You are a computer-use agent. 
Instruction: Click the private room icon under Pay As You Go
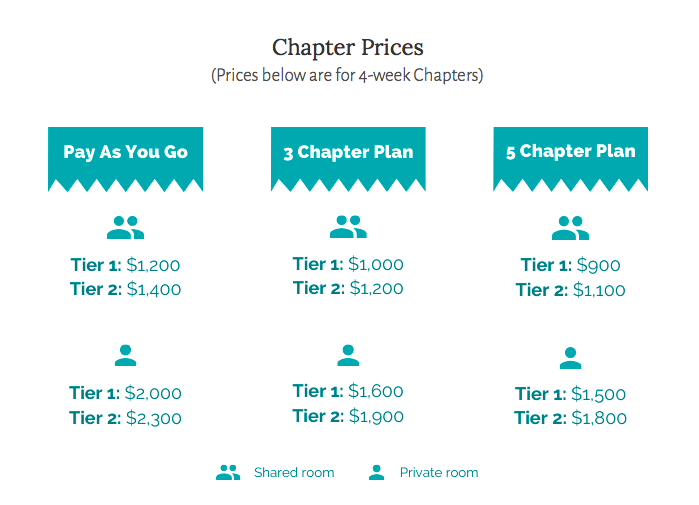pyautogui.click(x=125, y=355)
